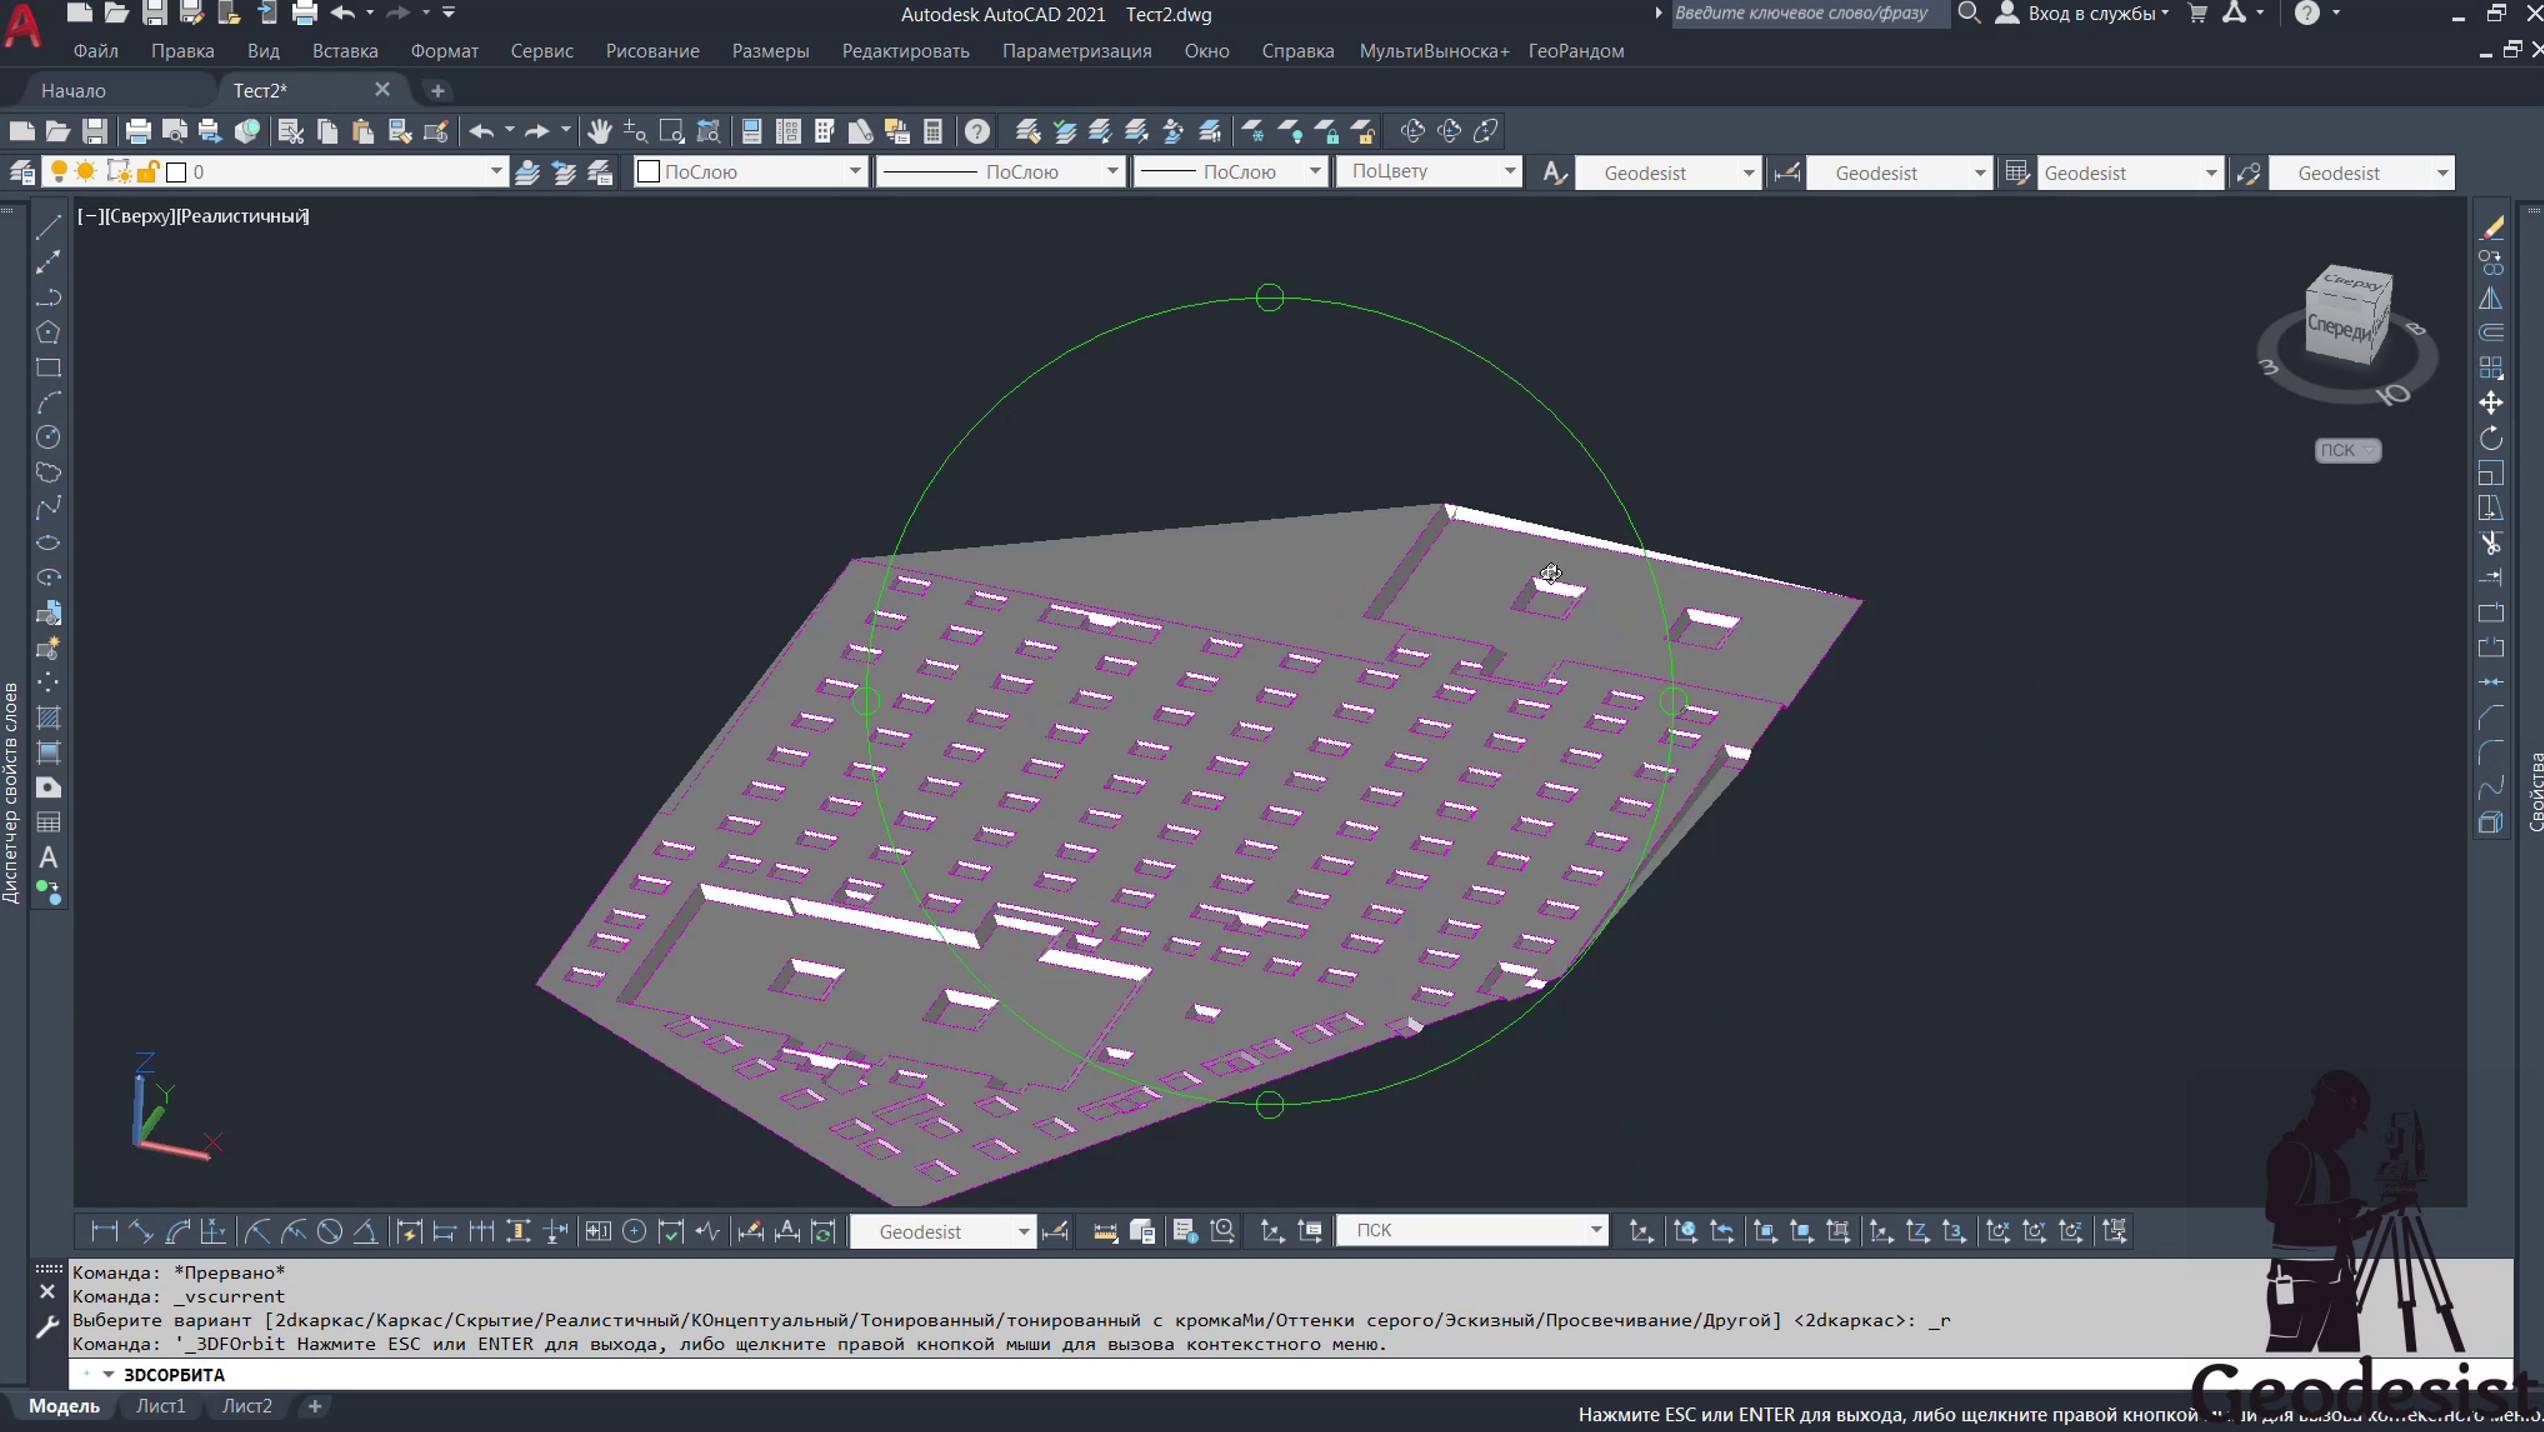
Task: Switch to the Лист1 layout tab
Action: (x=160, y=1406)
